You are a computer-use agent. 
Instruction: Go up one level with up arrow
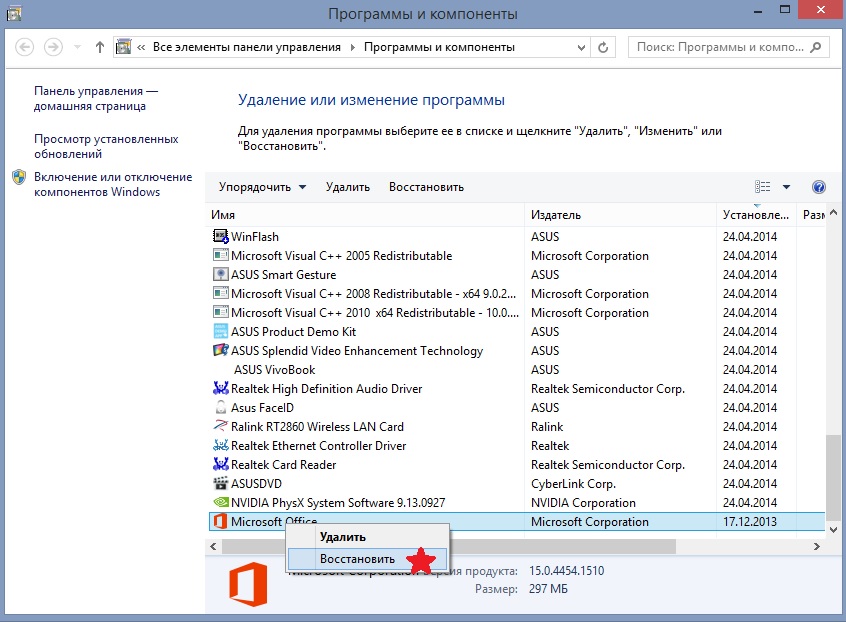(99, 47)
